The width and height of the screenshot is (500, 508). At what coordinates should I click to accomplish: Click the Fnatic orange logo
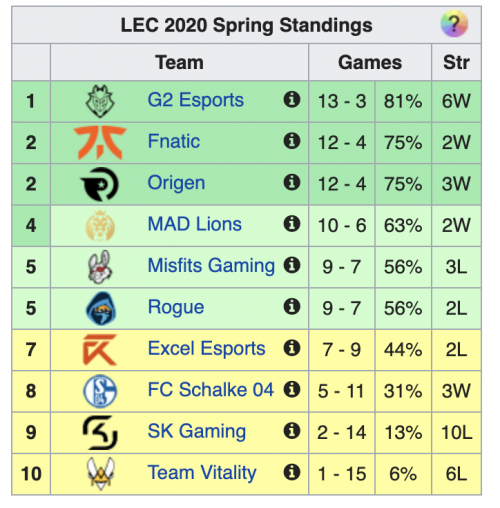pos(100,143)
